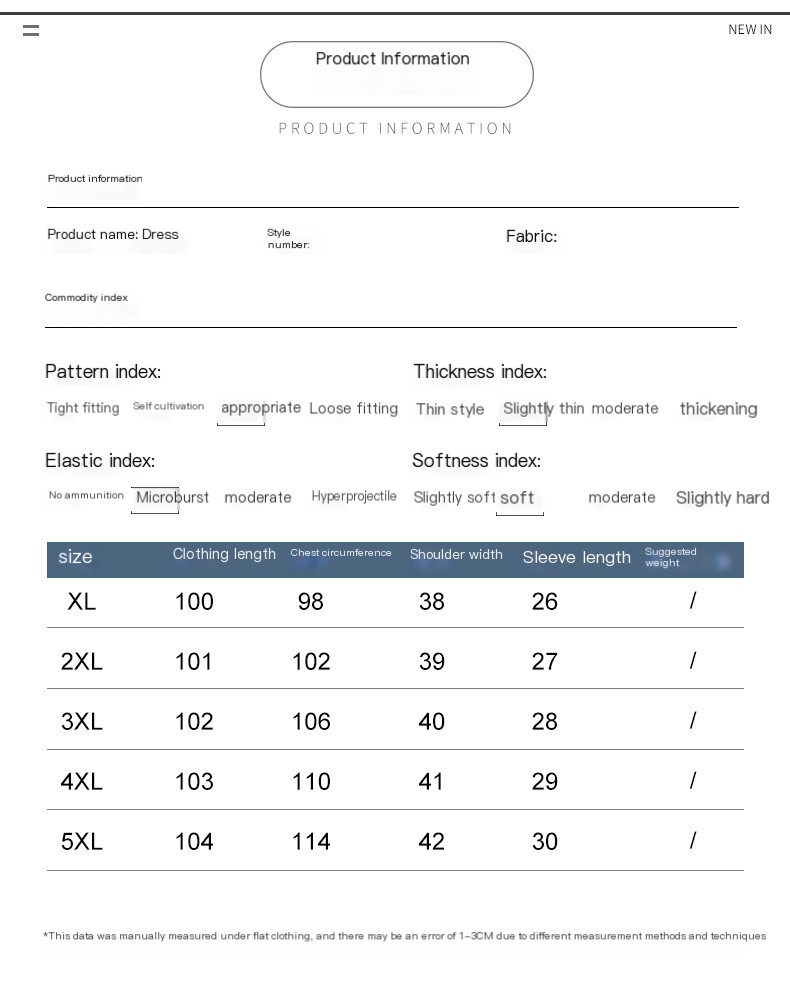Viewport: 790px width, 985px height.
Task: Select the 'soft' softness option
Action: click(x=517, y=498)
